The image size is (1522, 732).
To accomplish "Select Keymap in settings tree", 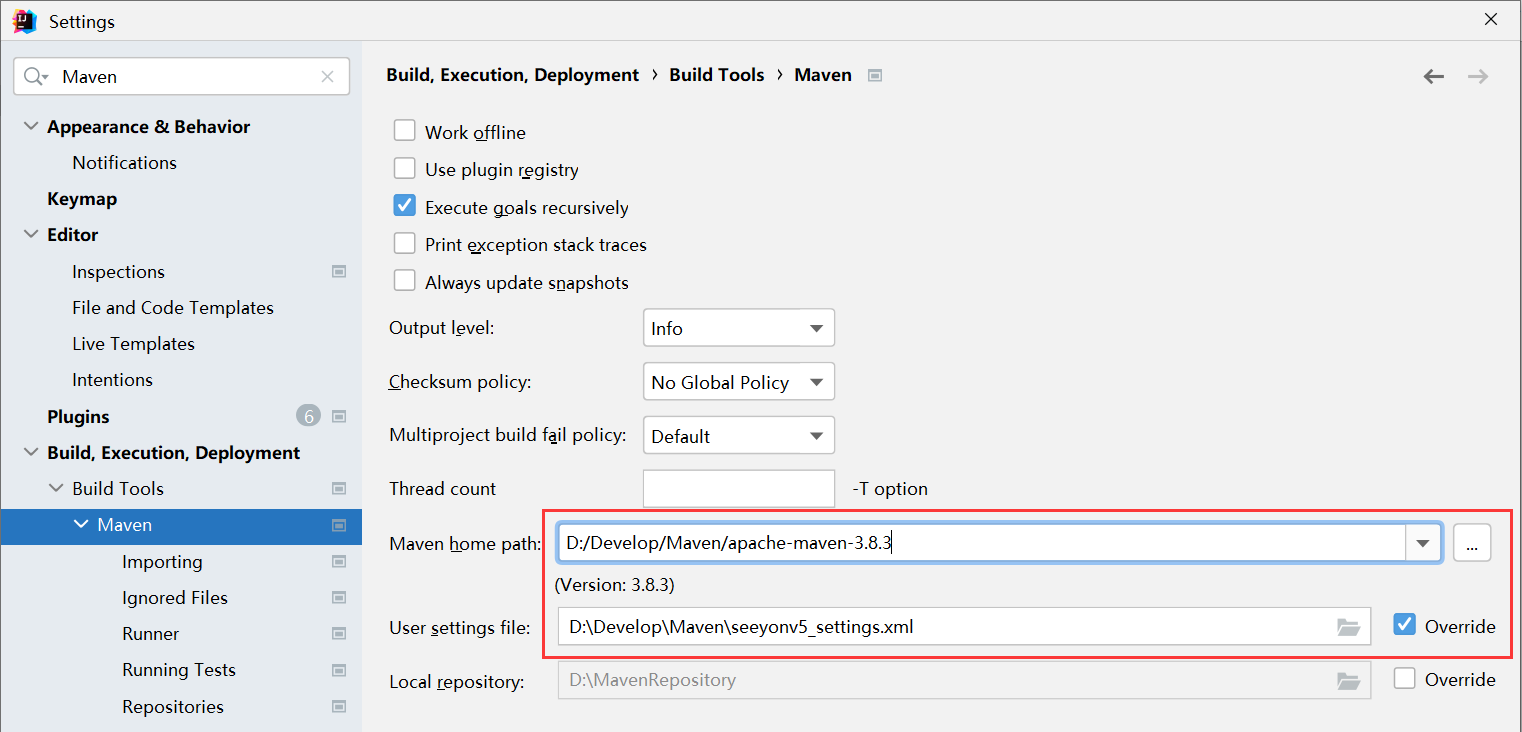I will (x=82, y=199).
